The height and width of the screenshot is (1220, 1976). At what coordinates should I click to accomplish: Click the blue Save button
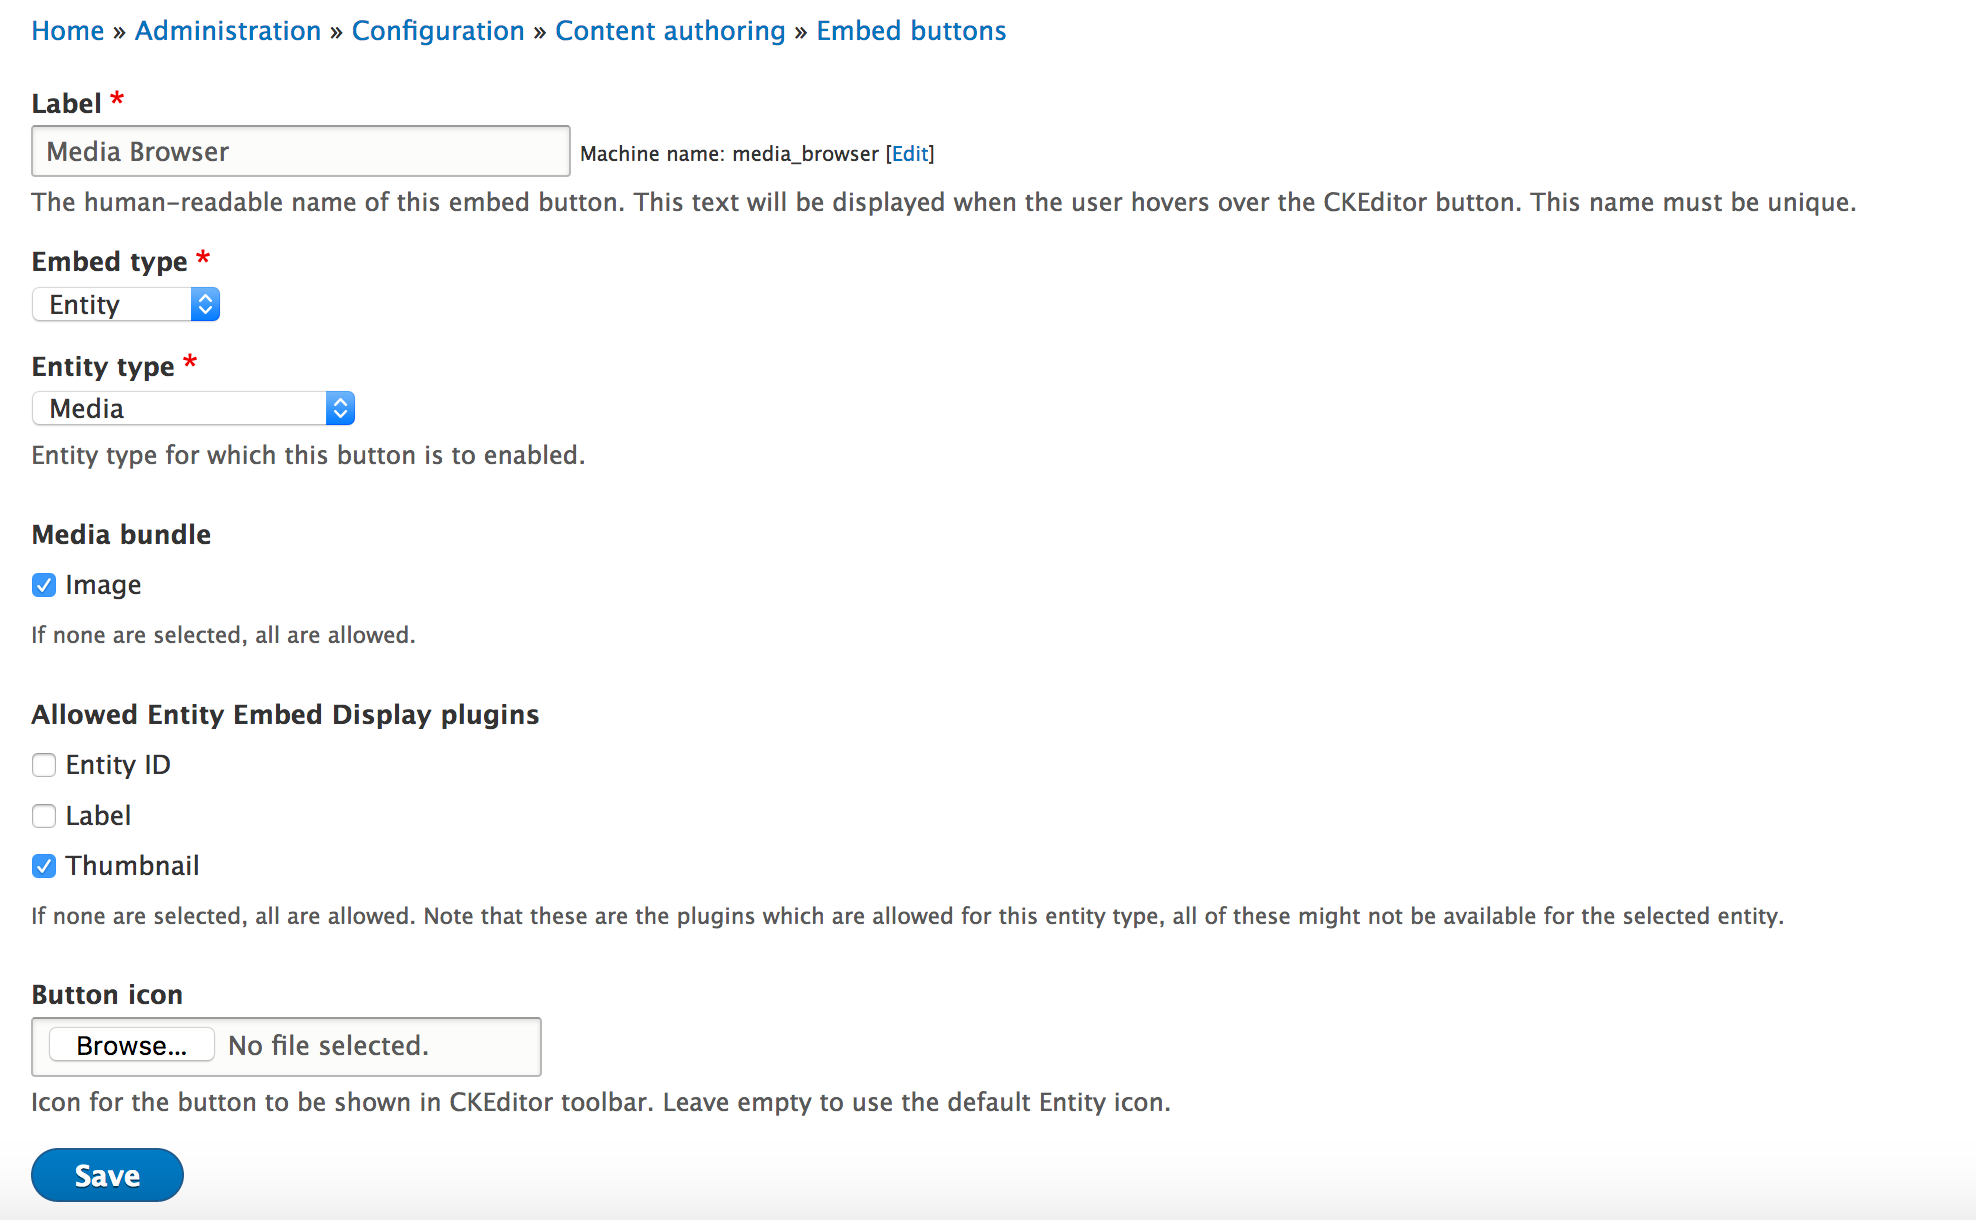click(107, 1175)
